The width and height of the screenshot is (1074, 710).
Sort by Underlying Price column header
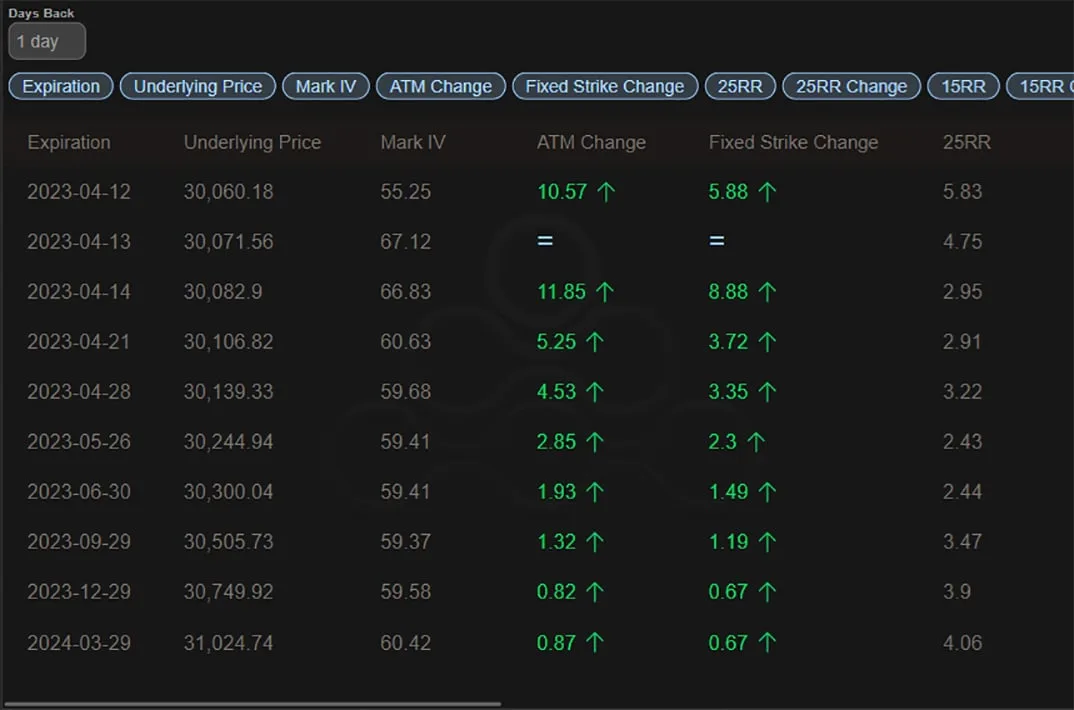[252, 142]
